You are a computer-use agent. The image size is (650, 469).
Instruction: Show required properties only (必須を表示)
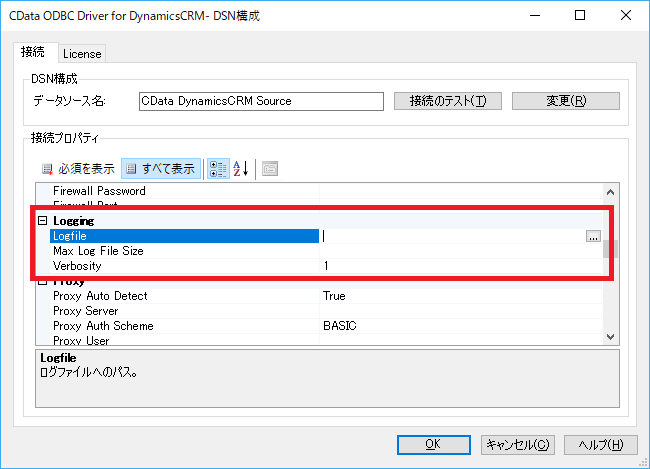[78, 169]
